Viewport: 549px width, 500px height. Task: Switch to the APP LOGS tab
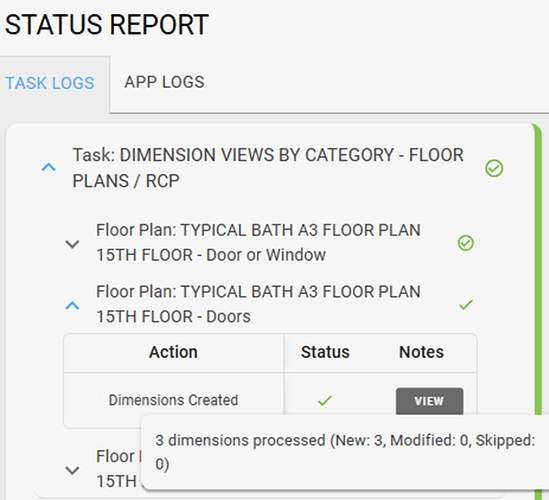tap(164, 83)
